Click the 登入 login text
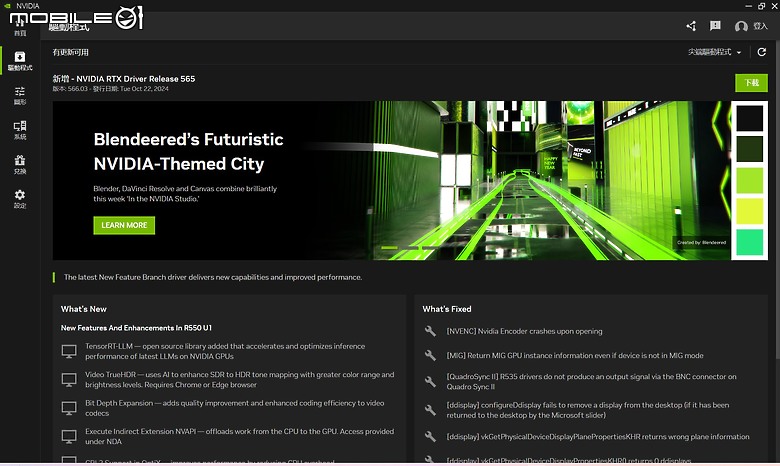The width and height of the screenshot is (780, 466). [760, 26]
